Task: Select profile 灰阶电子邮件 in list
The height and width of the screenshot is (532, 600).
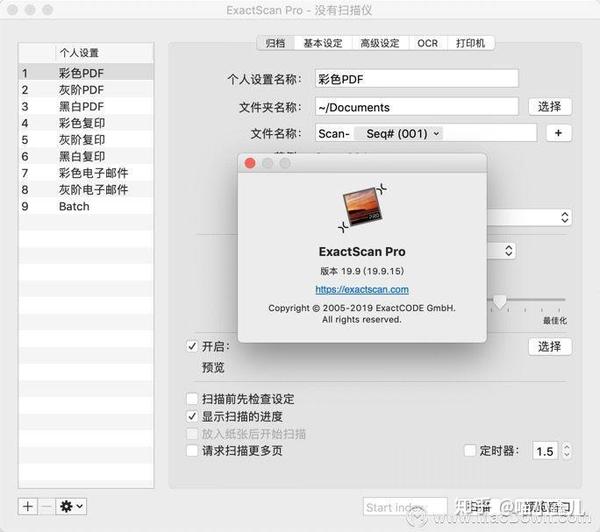Action: [x=86, y=189]
